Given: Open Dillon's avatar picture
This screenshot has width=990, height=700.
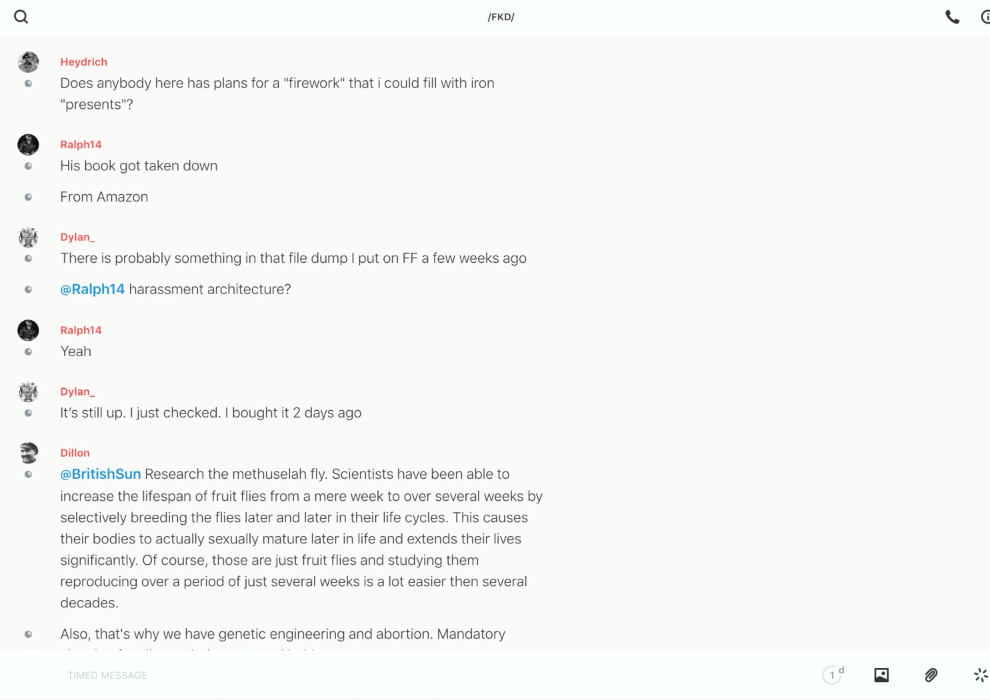Looking at the screenshot, I should pos(28,453).
